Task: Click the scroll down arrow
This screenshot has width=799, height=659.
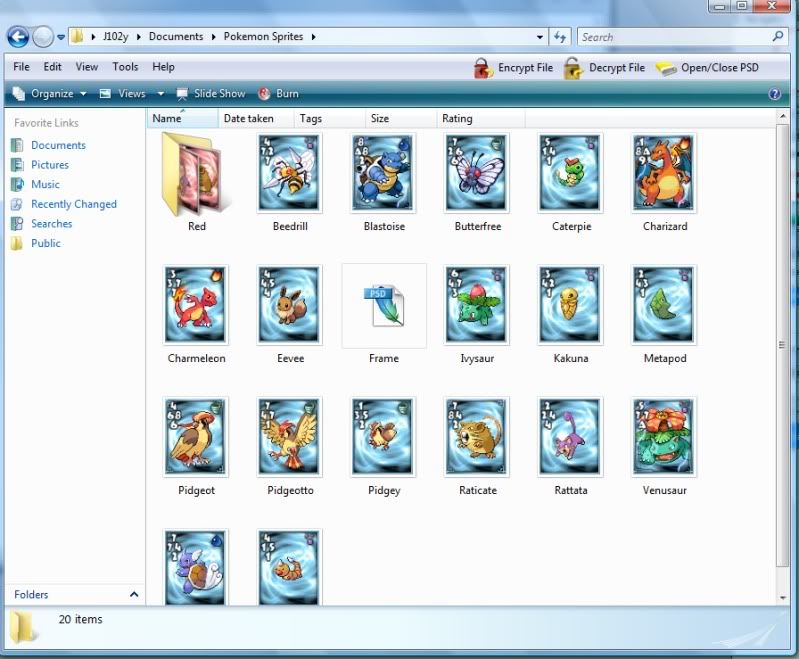Action: click(782, 598)
